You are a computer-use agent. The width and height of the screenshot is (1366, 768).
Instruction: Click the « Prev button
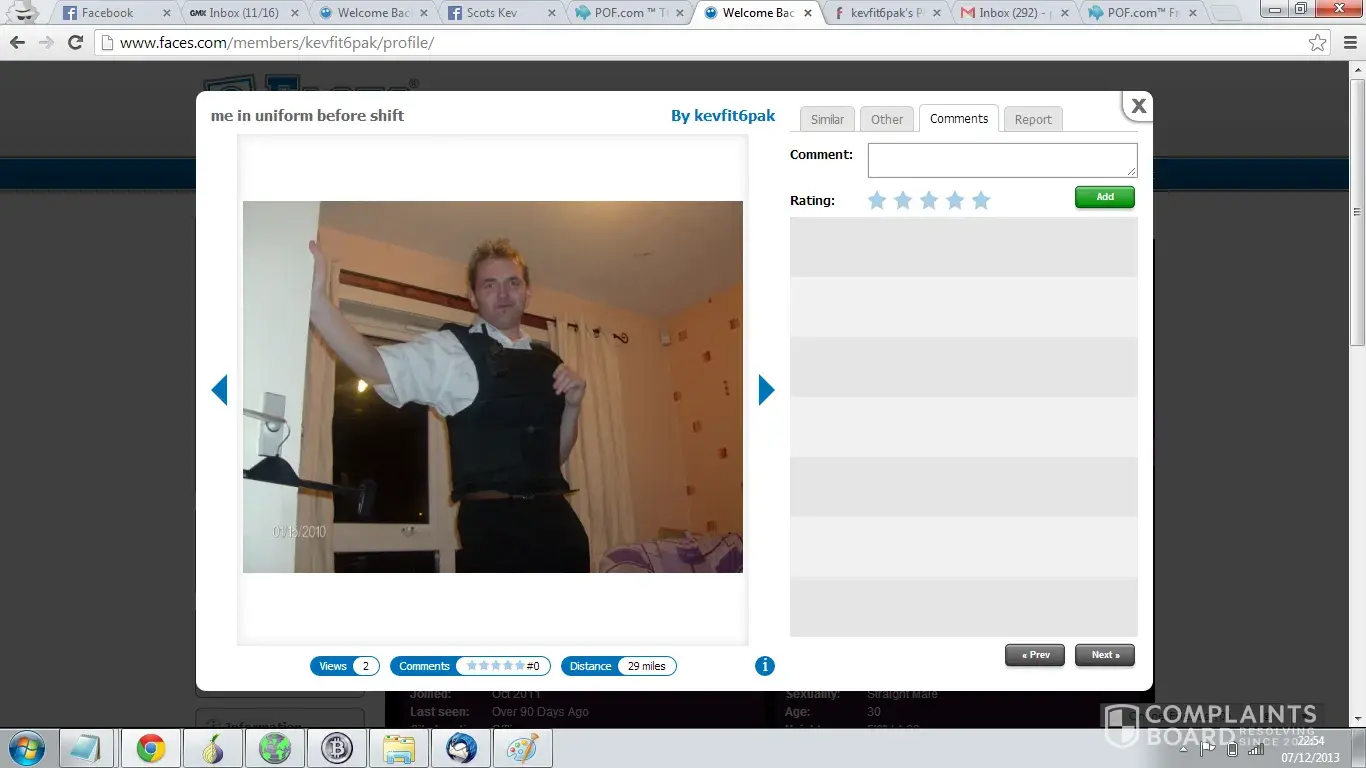[1035, 655]
